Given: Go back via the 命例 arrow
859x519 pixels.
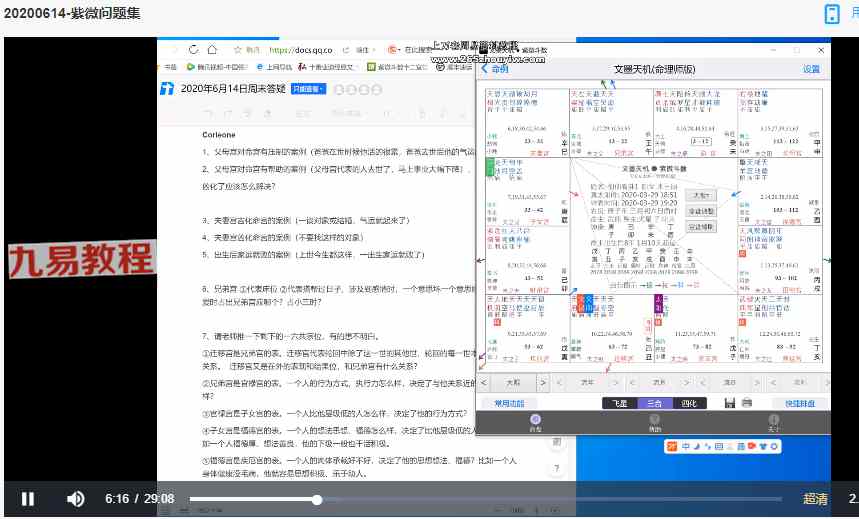Looking at the screenshot, I should coord(494,69).
